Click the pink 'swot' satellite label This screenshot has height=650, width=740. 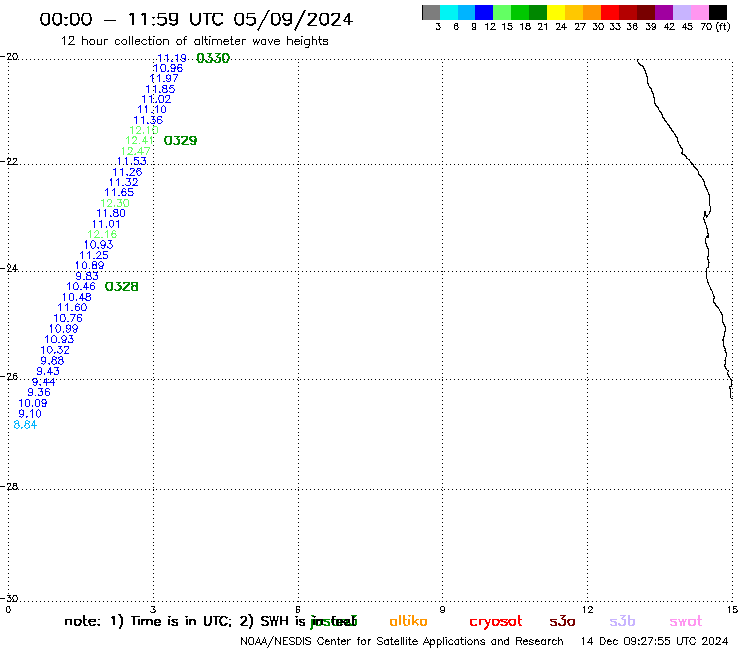[x=686, y=622]
